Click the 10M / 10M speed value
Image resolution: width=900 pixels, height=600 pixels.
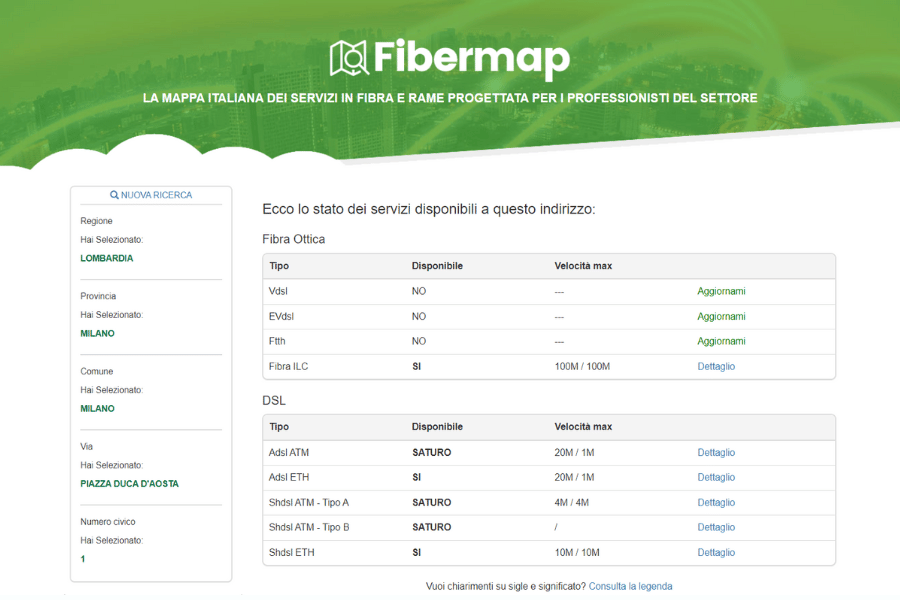[x=577, y=552]
